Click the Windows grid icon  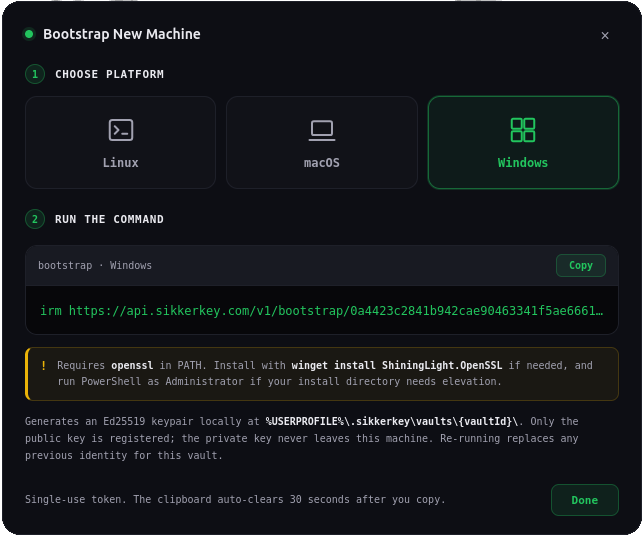(x=523, y=130)
